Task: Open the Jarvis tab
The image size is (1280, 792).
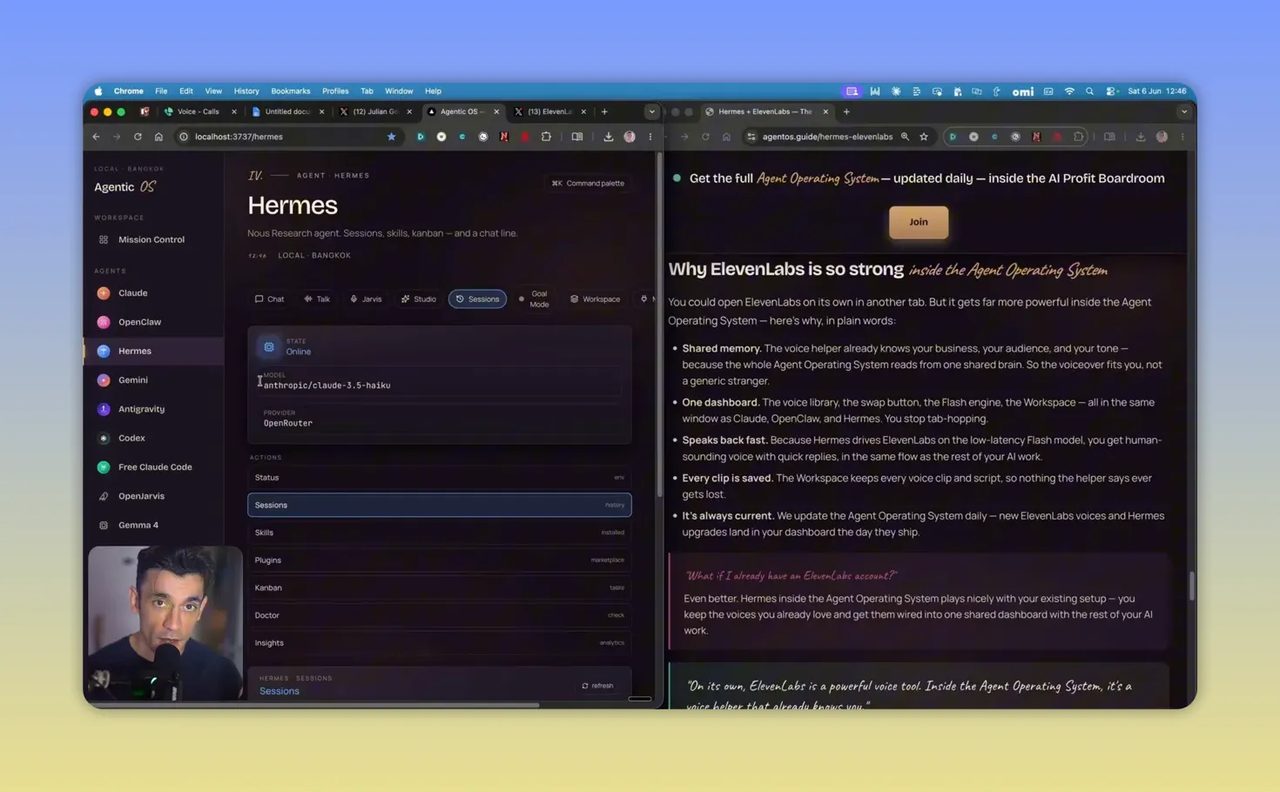Action: pyautogui.click(x=365, y=299)
